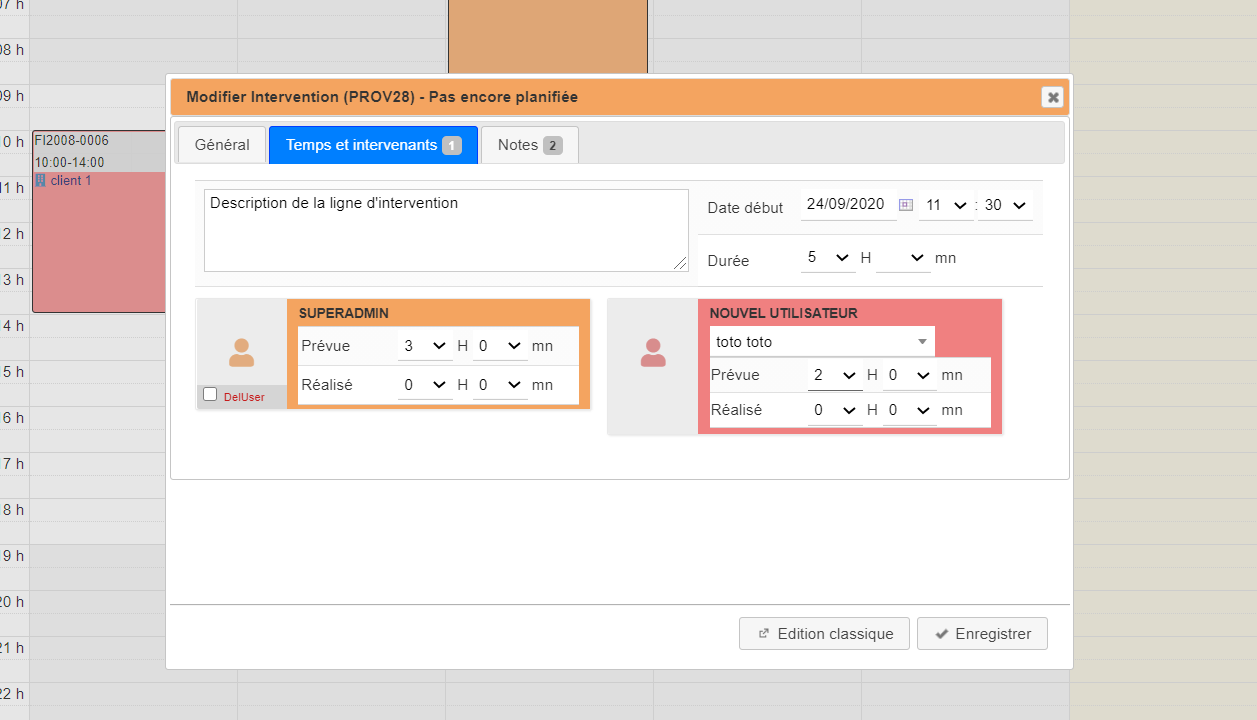Click the Edition classique button
Screen dimensions: 1257x720
823,634
